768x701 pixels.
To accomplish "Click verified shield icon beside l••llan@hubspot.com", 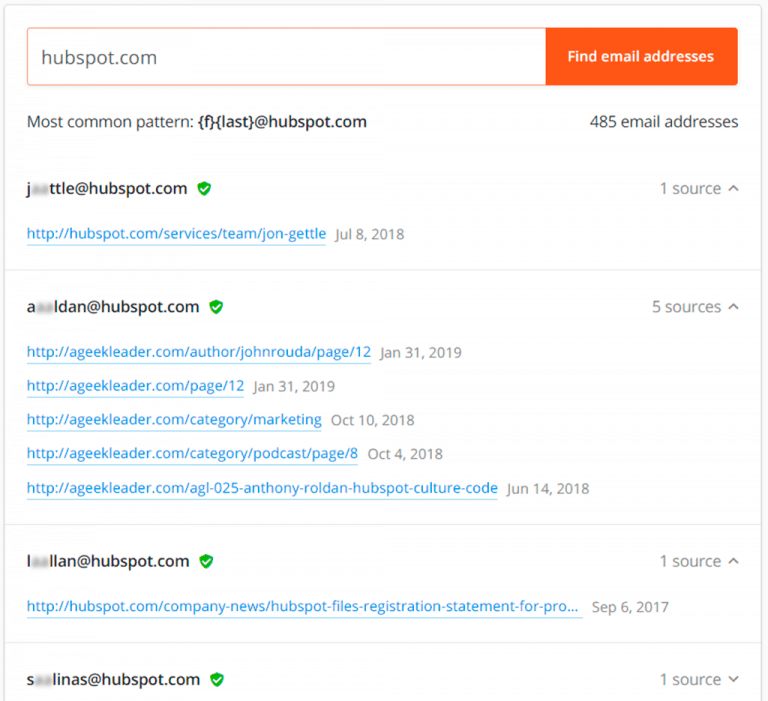I will [x=206, y=561].
